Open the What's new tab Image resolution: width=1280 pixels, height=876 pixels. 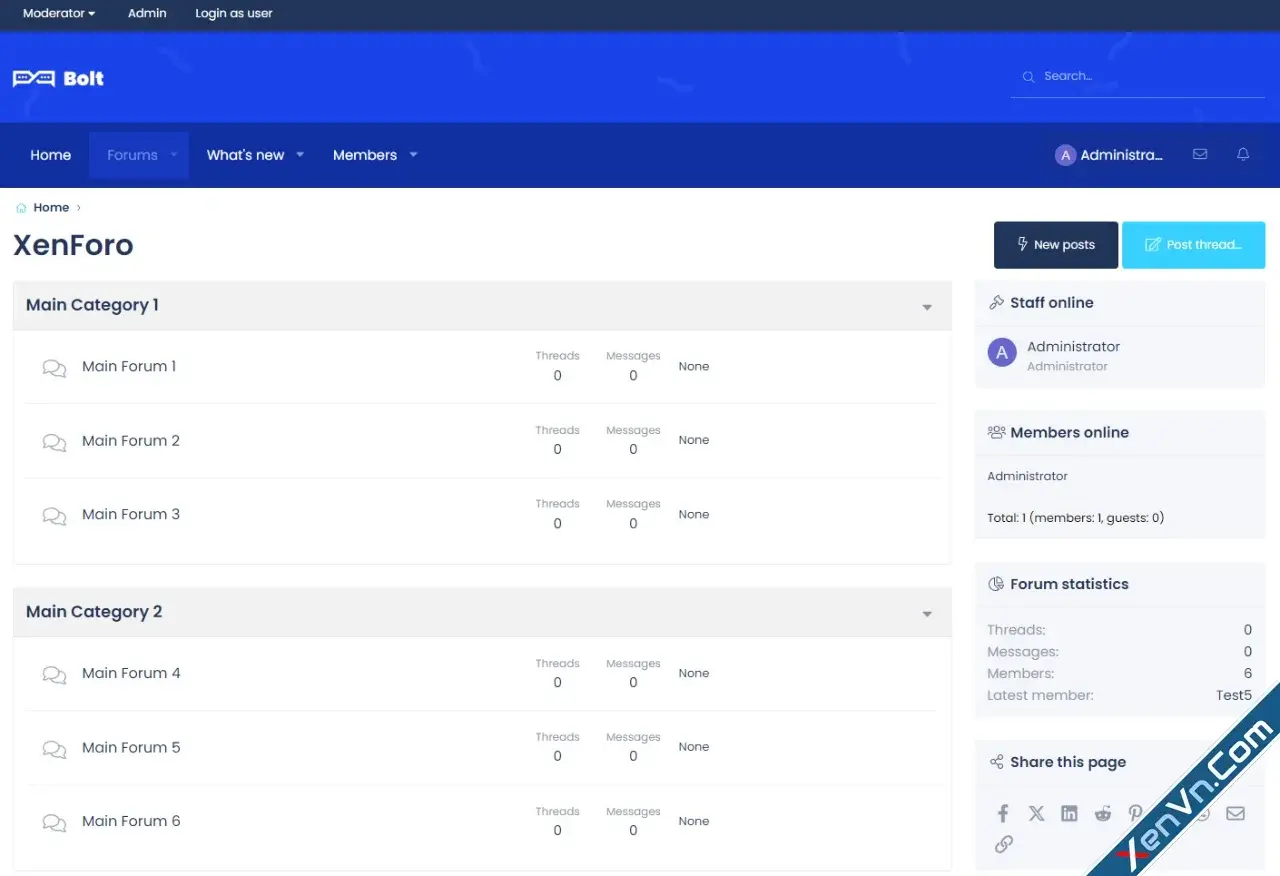245,155
